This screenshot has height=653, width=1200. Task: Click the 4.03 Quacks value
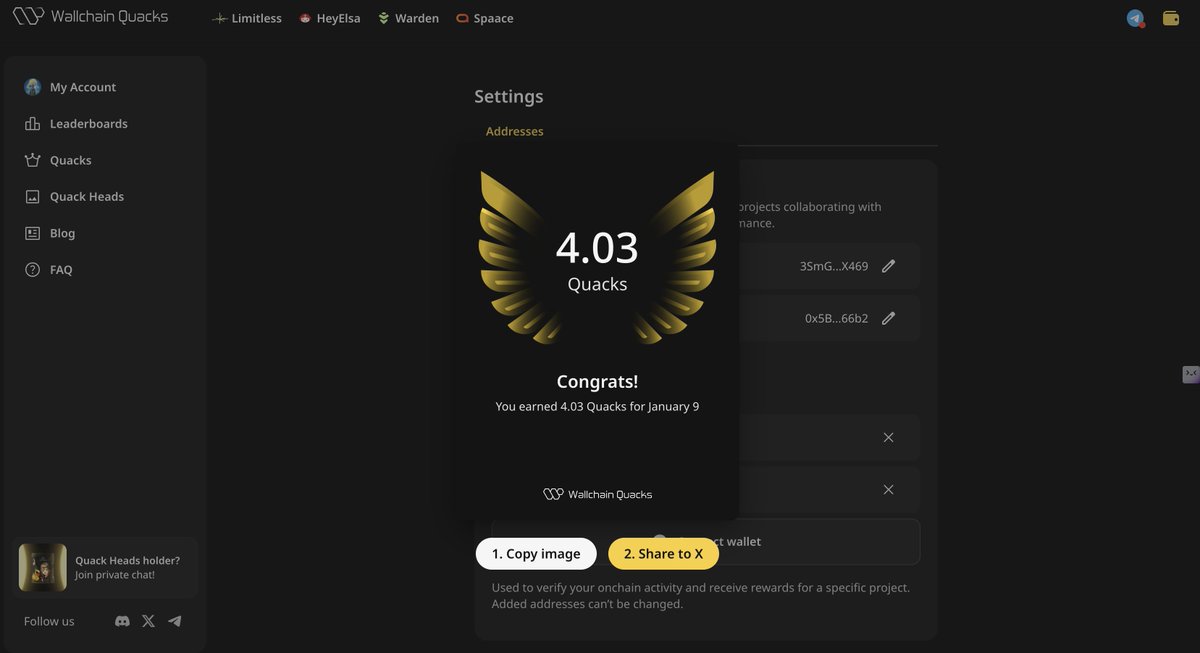tap(597, 248)
